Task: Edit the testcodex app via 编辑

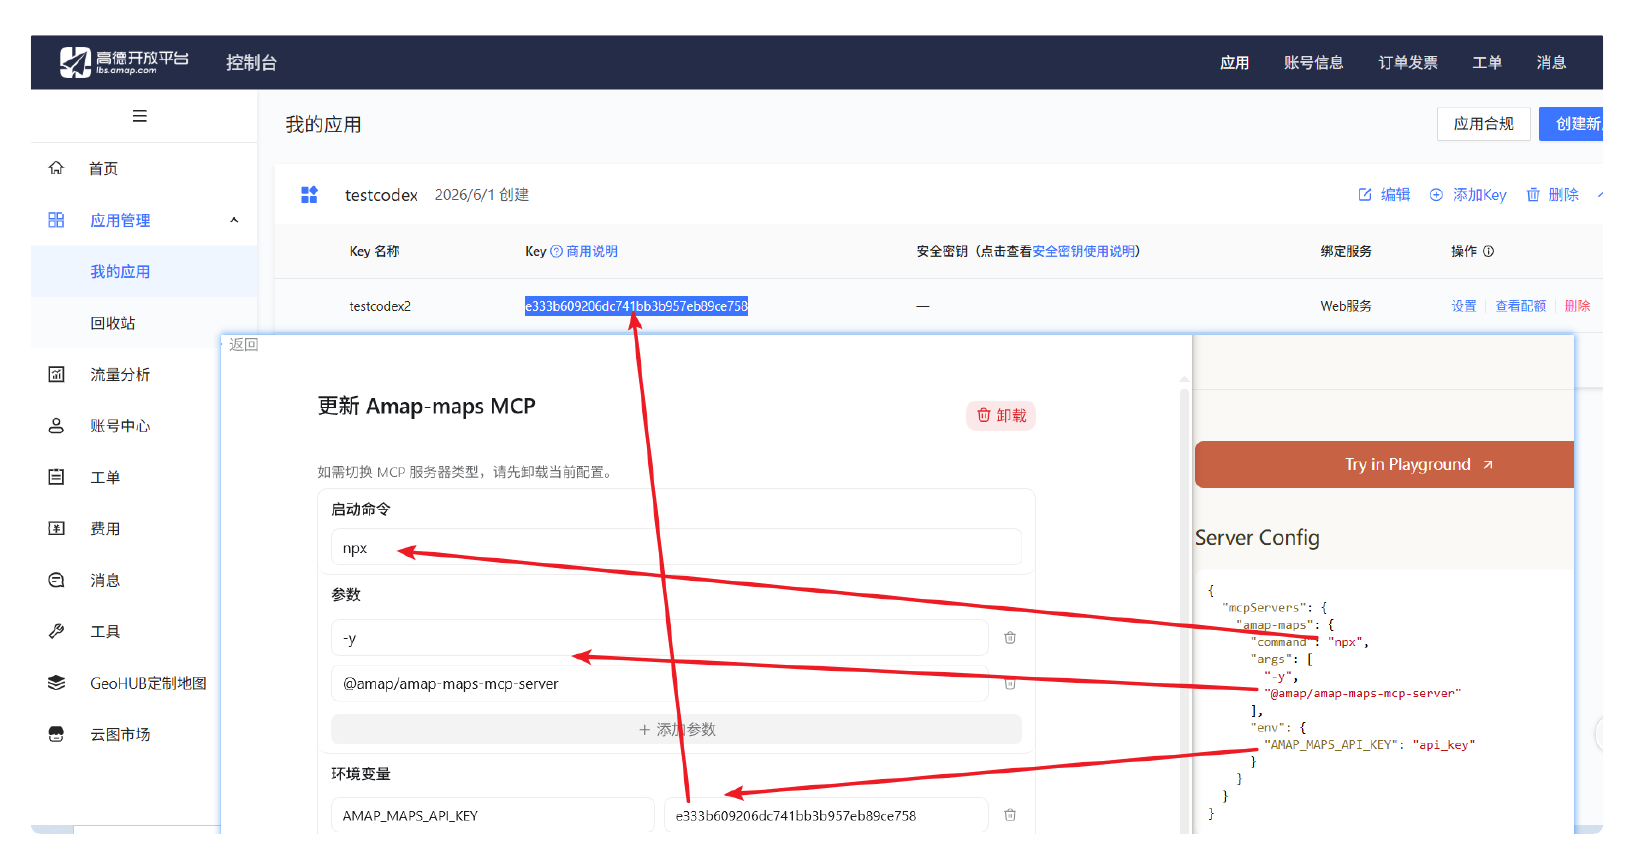Action: (1384, 195)
